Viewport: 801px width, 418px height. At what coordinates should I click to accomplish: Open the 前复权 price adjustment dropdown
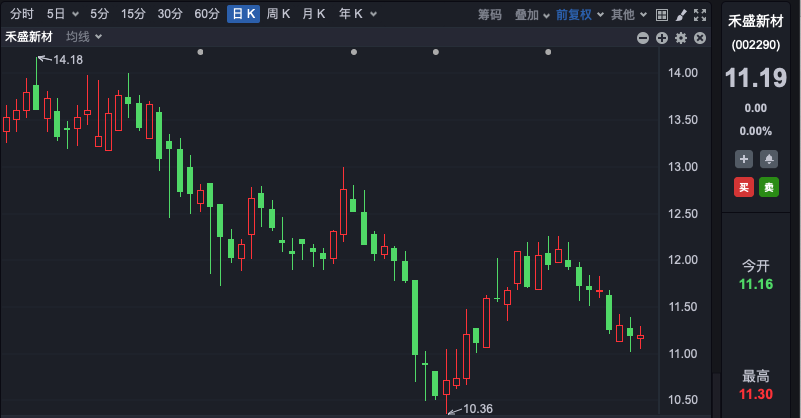click(x=579, y=15)
